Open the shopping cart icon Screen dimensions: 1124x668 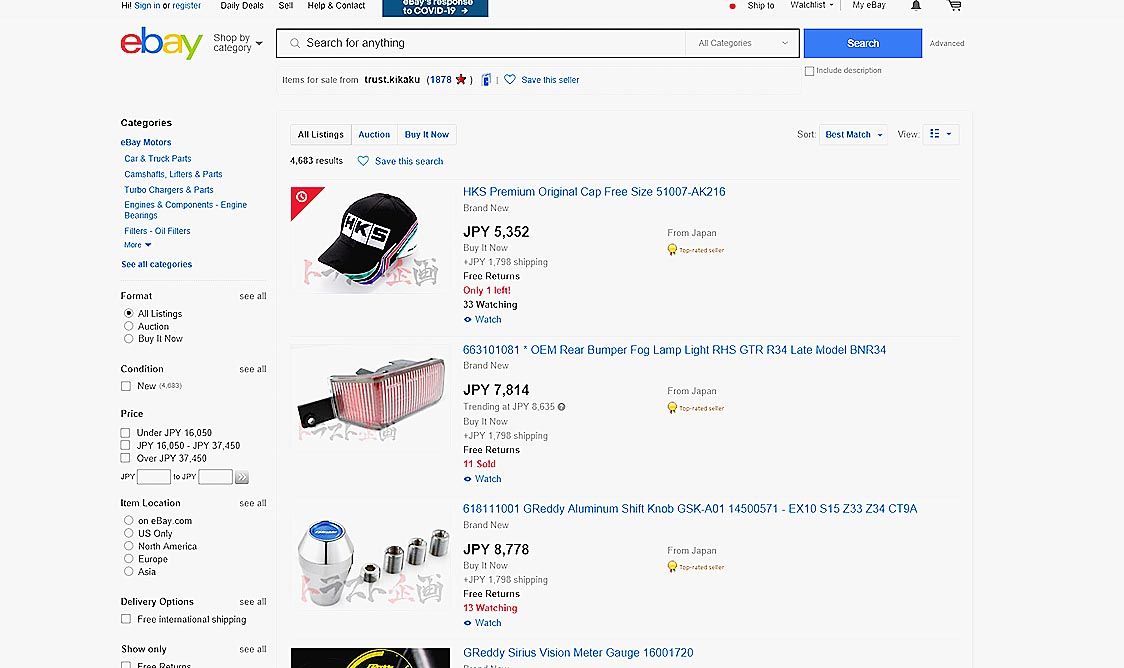click(x=954, y=6)
